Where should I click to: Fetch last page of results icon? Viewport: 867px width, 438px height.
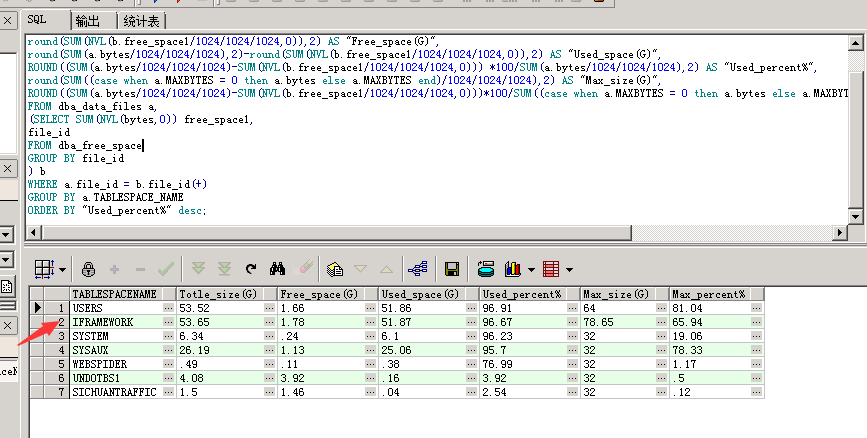(224, 269)
